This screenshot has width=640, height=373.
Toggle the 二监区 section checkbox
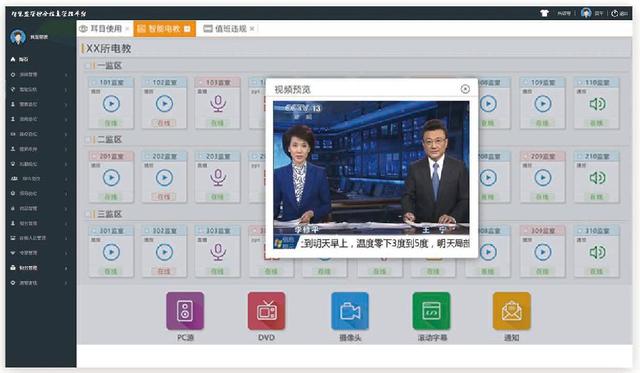point(88,140)
